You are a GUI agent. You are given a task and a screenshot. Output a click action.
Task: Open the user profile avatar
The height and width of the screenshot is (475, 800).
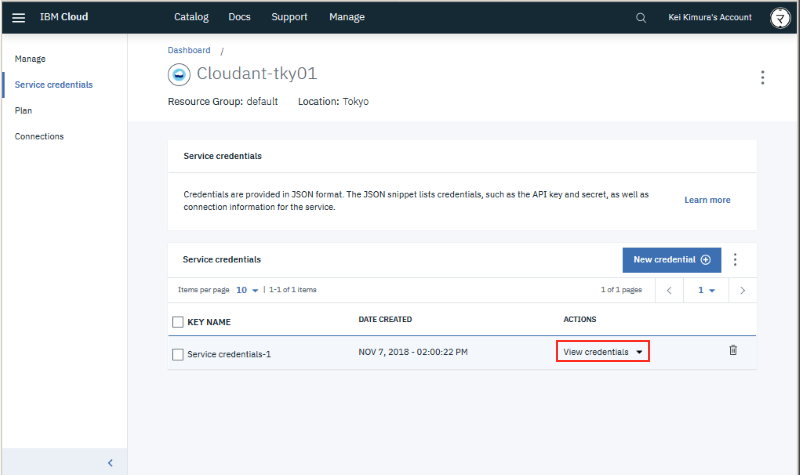click(x=780, y=18)
